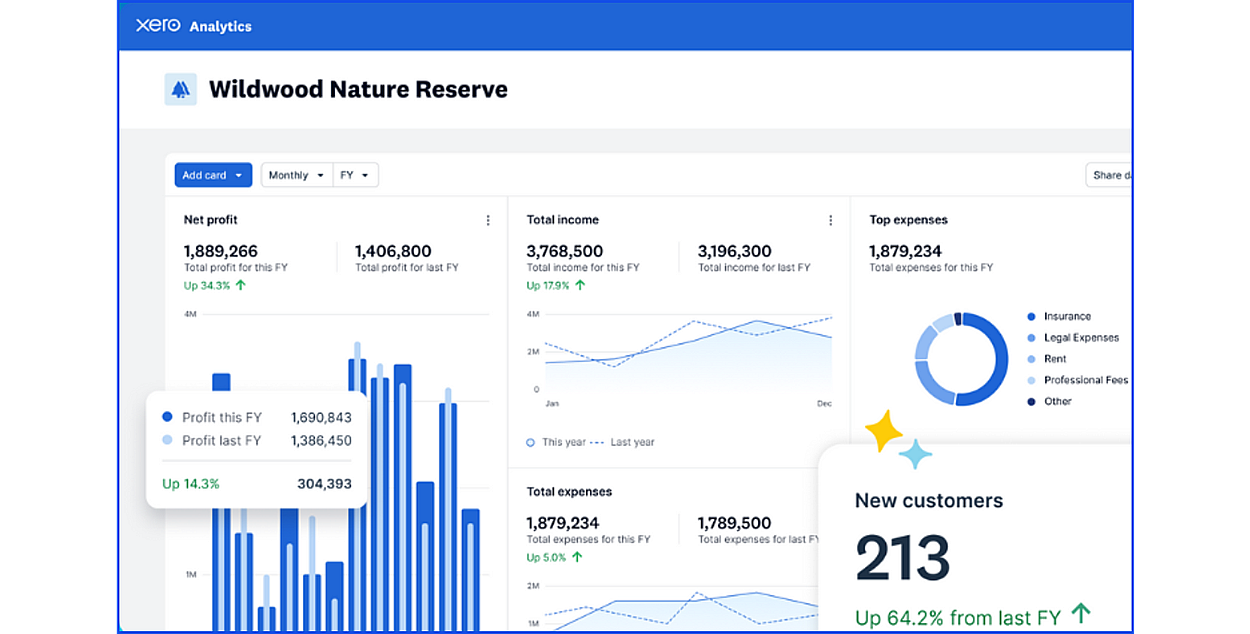The height and width of the screenshot is (634, 1250).
Task: Select the Analytics menu item in the header
Action: (221, 26)
